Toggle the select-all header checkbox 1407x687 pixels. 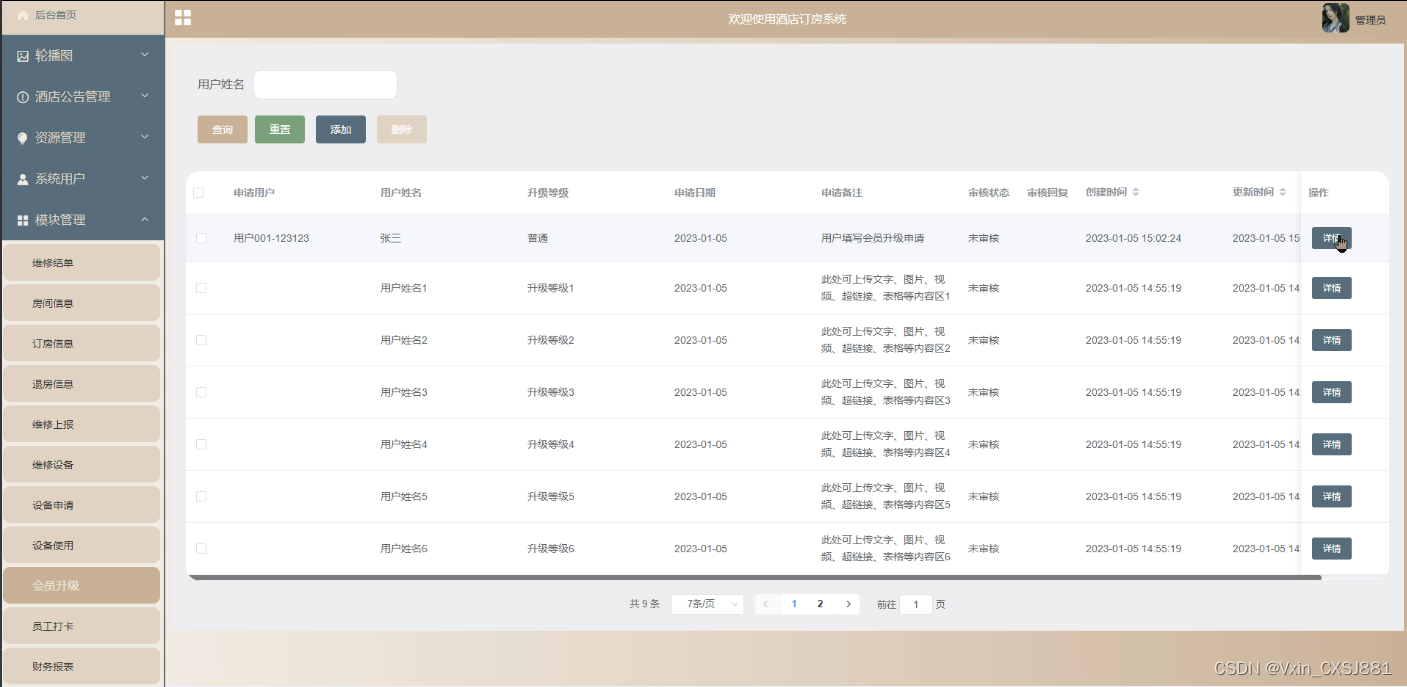(x=198, y=193)
